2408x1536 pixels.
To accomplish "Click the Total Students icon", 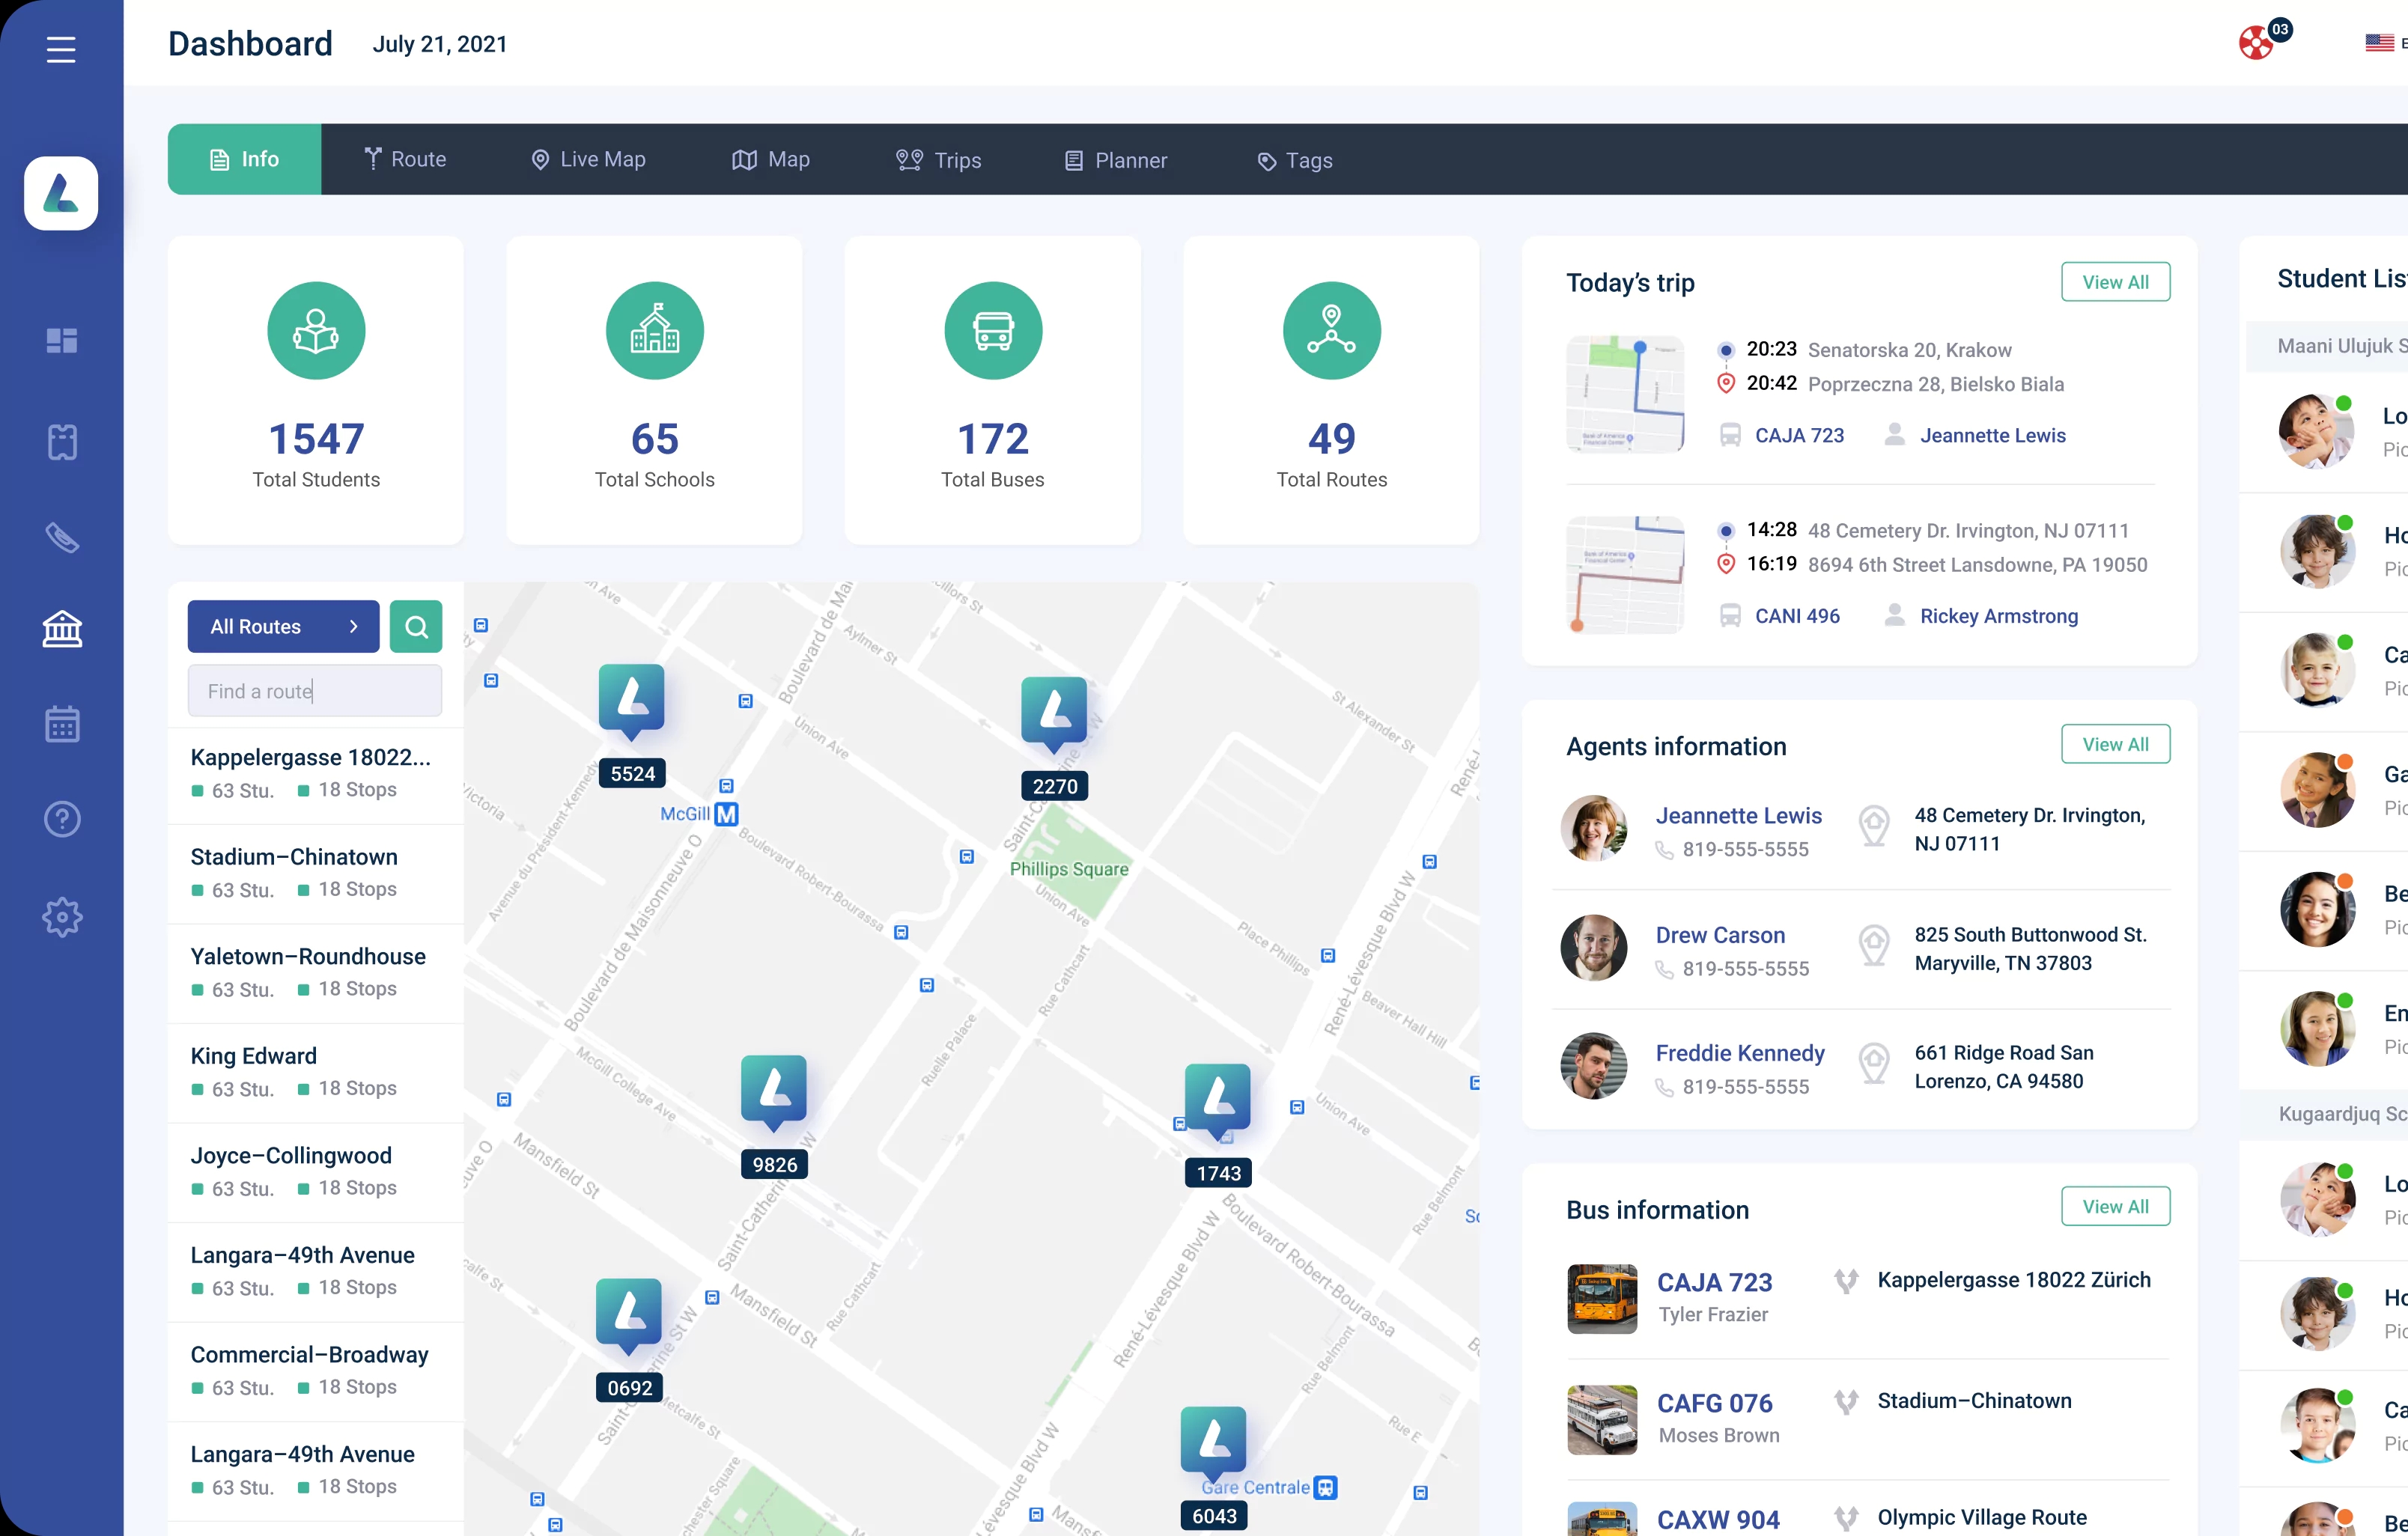I will pos(316,331).
